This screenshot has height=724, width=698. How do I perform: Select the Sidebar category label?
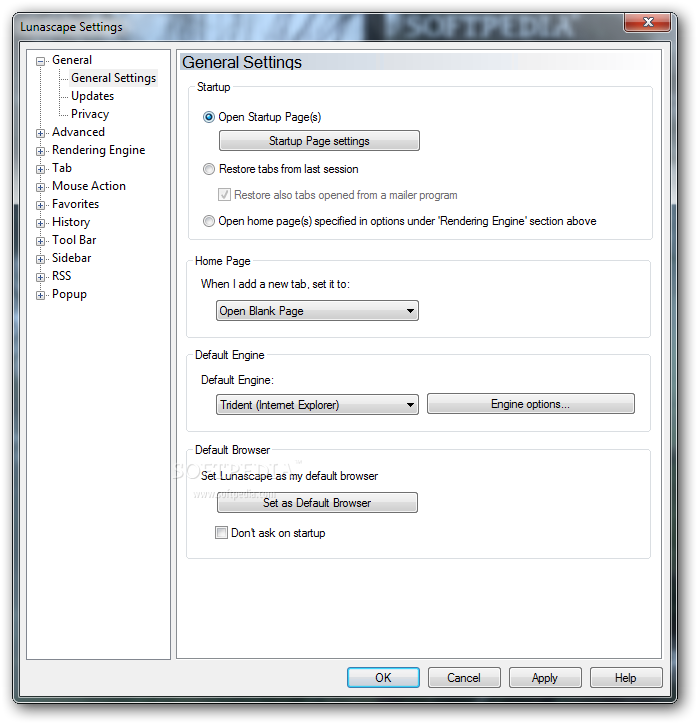[x=72, y=258]
